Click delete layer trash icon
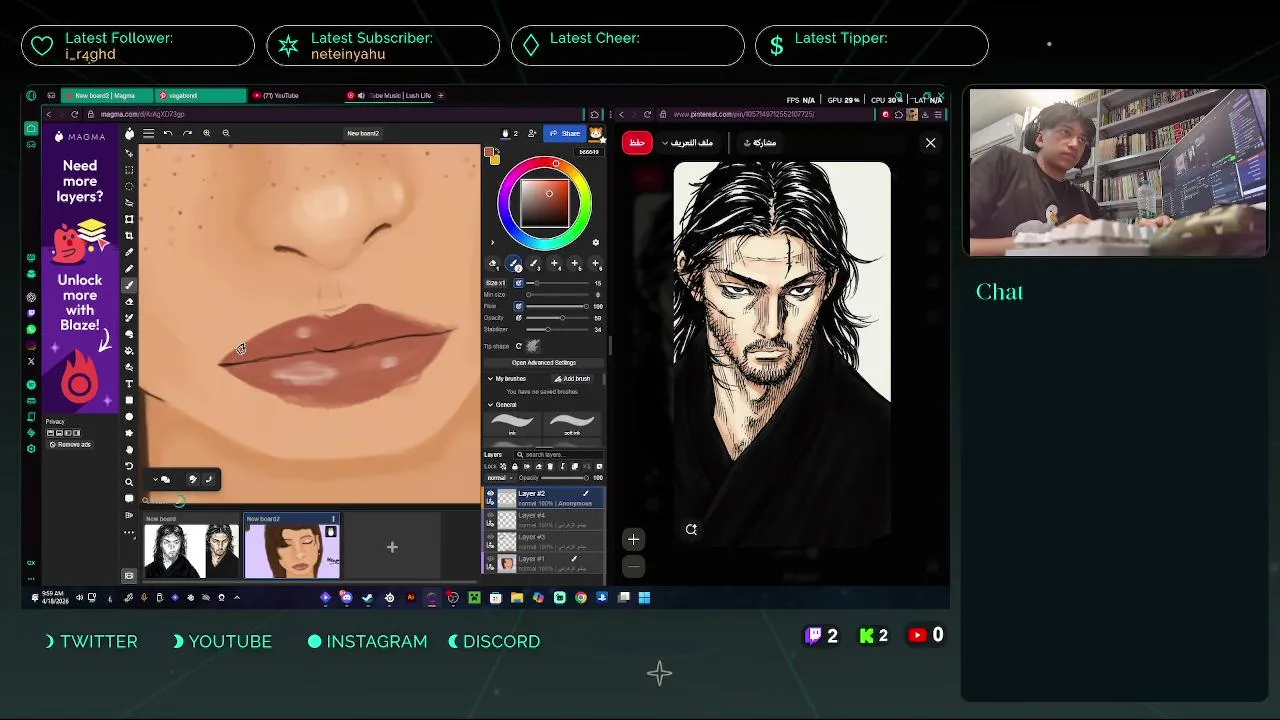The image size is (1280, 720). click(x=550, y=466)
